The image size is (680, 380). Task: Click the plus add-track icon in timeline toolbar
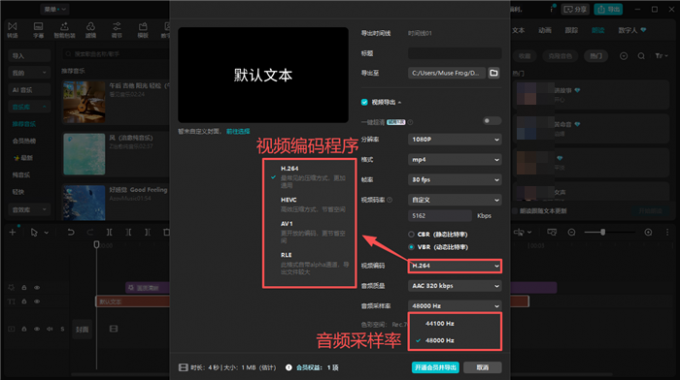pos(13,233)
